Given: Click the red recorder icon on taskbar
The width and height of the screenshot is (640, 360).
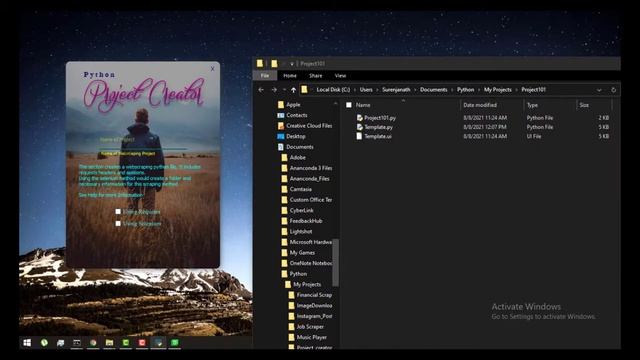Looking at the screenshot, I should tap(142, 343).
